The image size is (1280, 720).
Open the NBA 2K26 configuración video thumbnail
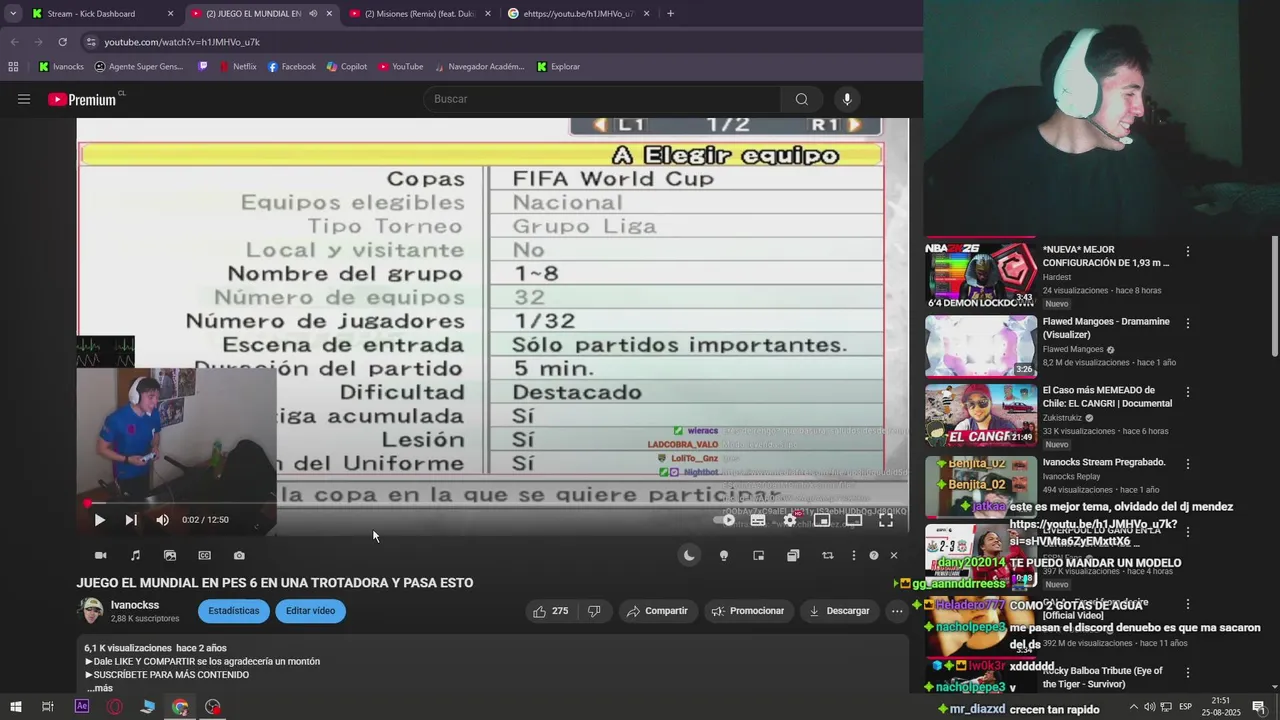tap(981, 275)
